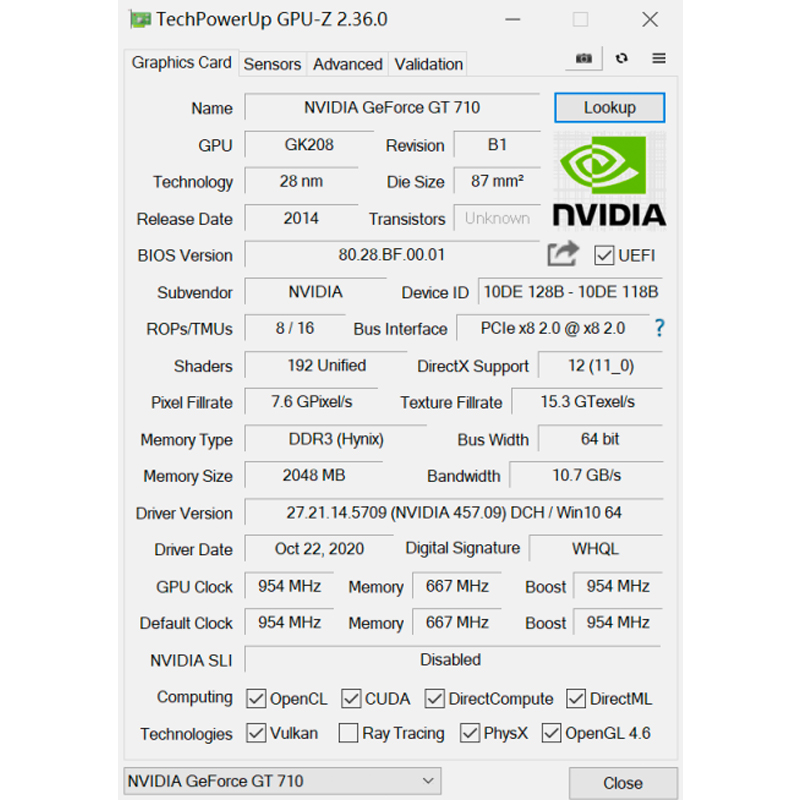800x800 pixels.
Task: Click the GPU Clock row Memory 667 MHz
Action: [x=457, y=586]
